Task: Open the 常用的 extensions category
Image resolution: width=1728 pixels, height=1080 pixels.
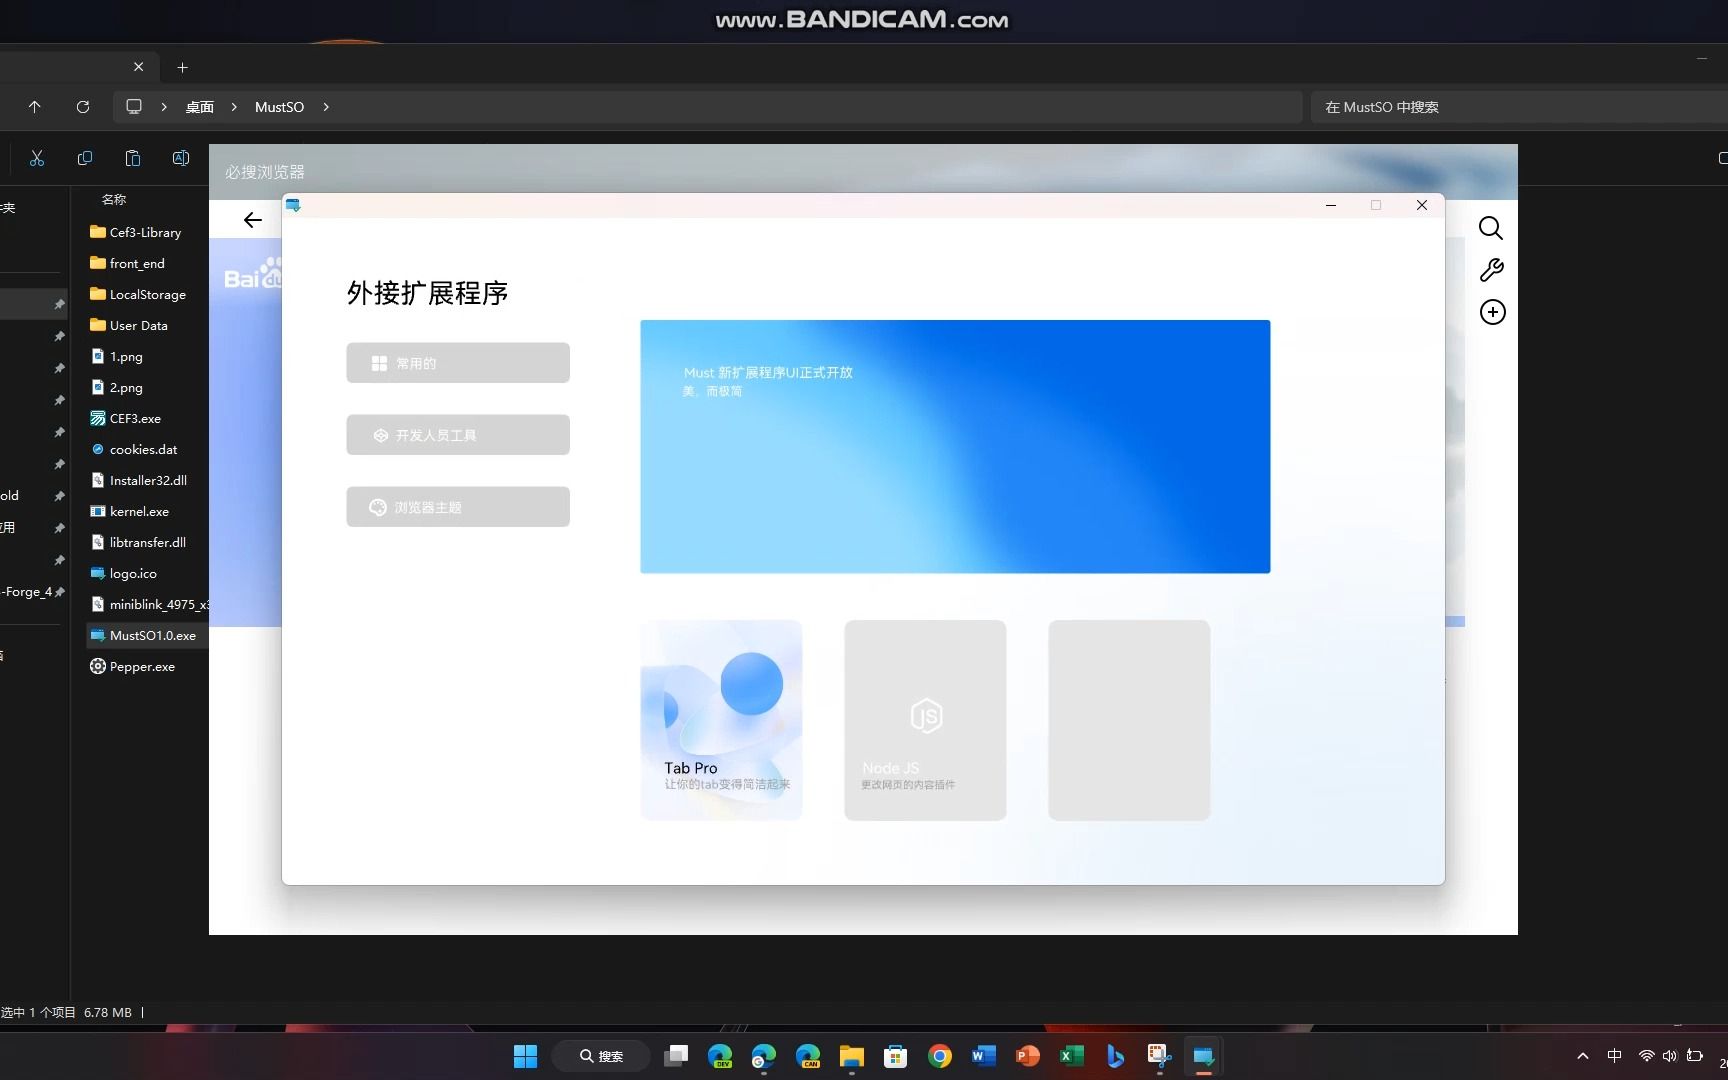Action: tap(458, 363)
